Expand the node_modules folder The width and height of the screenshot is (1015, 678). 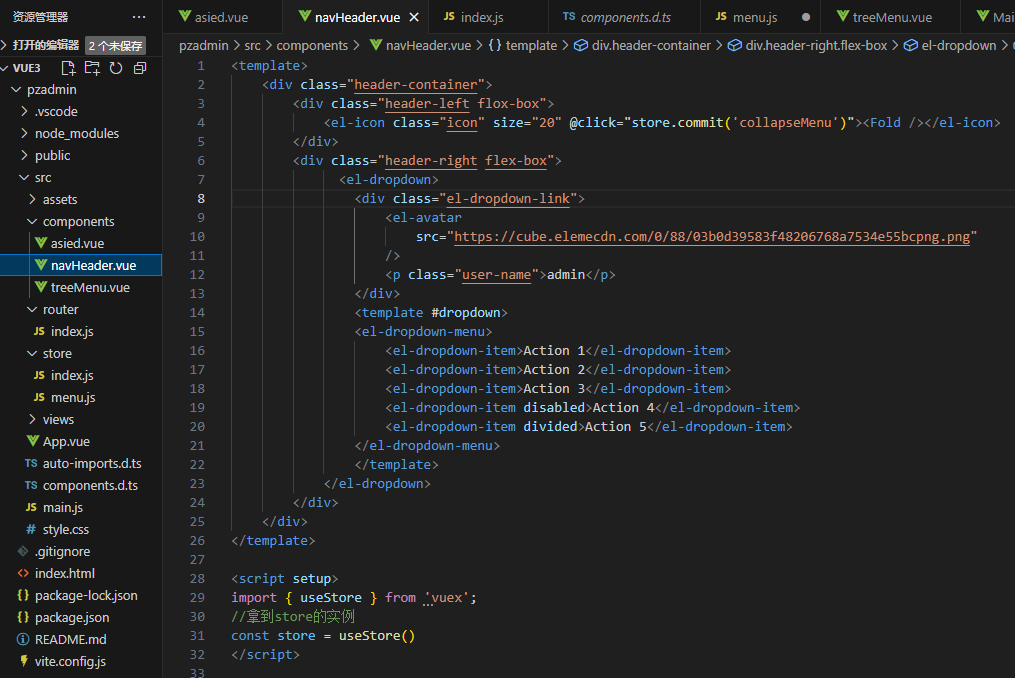[24, 133]
